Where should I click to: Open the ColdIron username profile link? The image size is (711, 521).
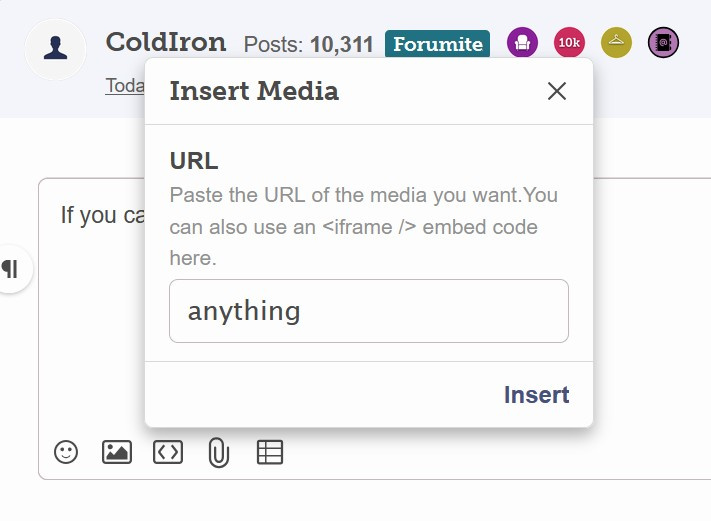click(x=166, y=43)
